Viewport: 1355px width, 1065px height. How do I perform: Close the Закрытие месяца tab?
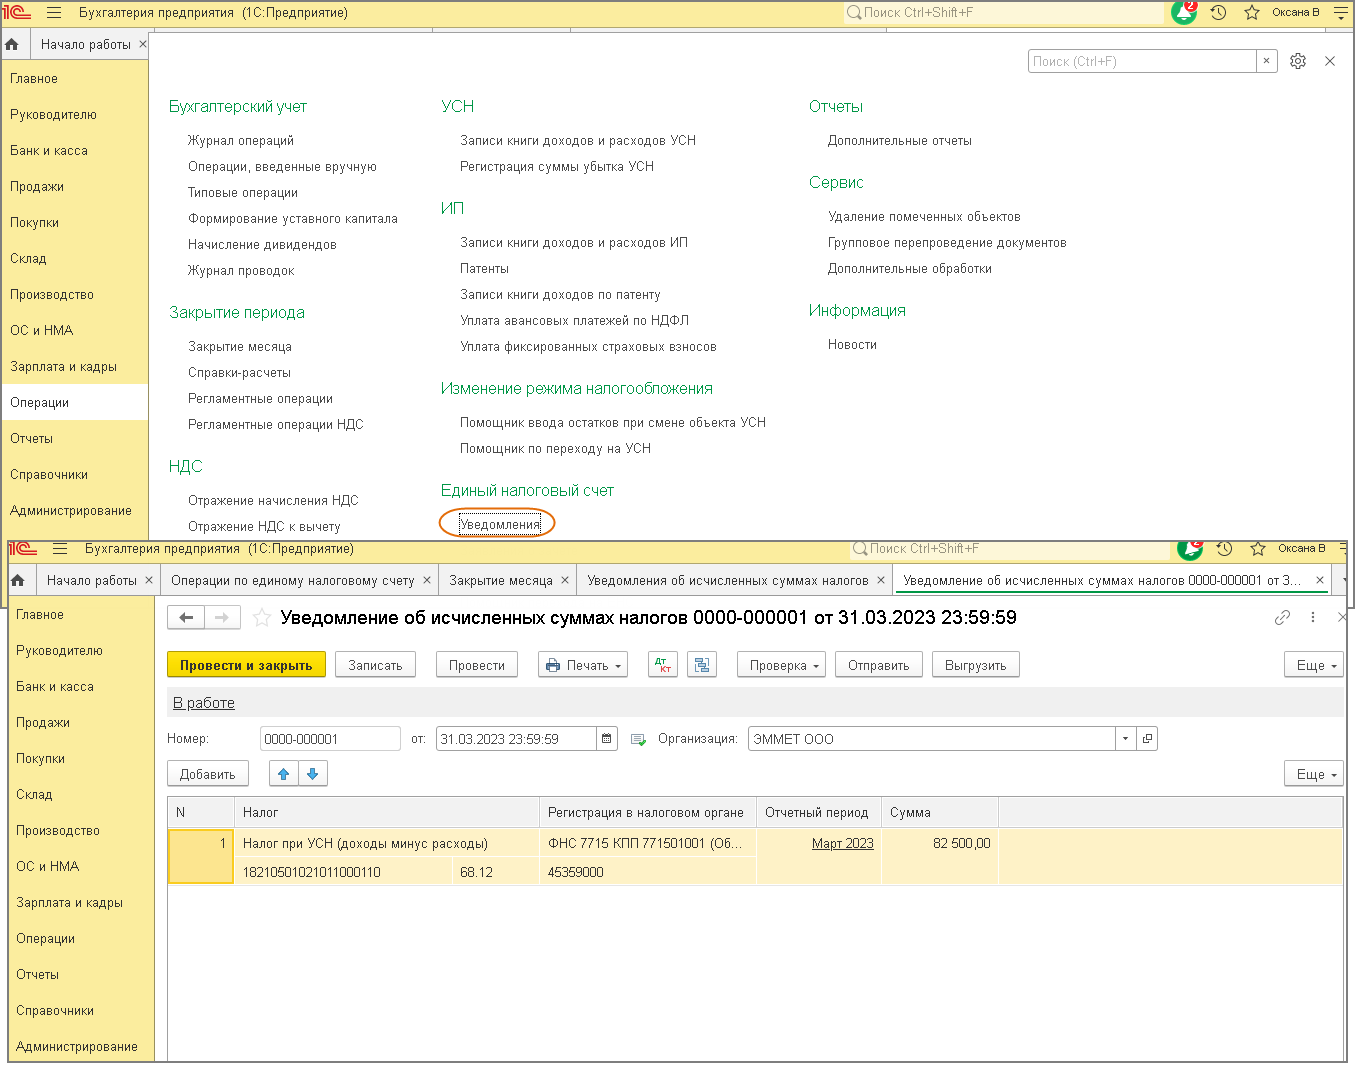565,580
